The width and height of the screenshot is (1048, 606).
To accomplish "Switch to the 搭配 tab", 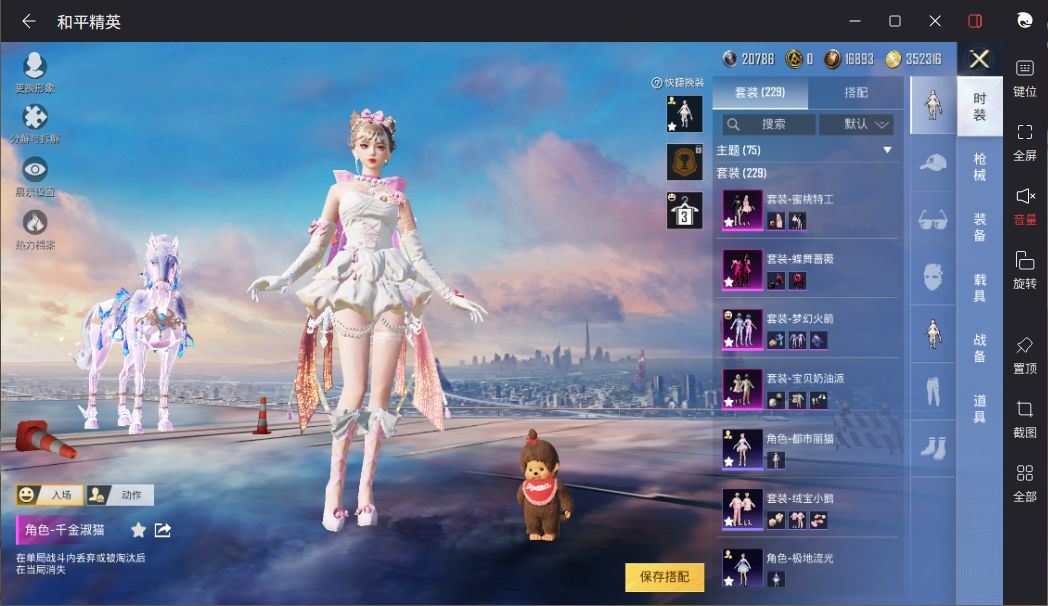I will coord(856,92).
